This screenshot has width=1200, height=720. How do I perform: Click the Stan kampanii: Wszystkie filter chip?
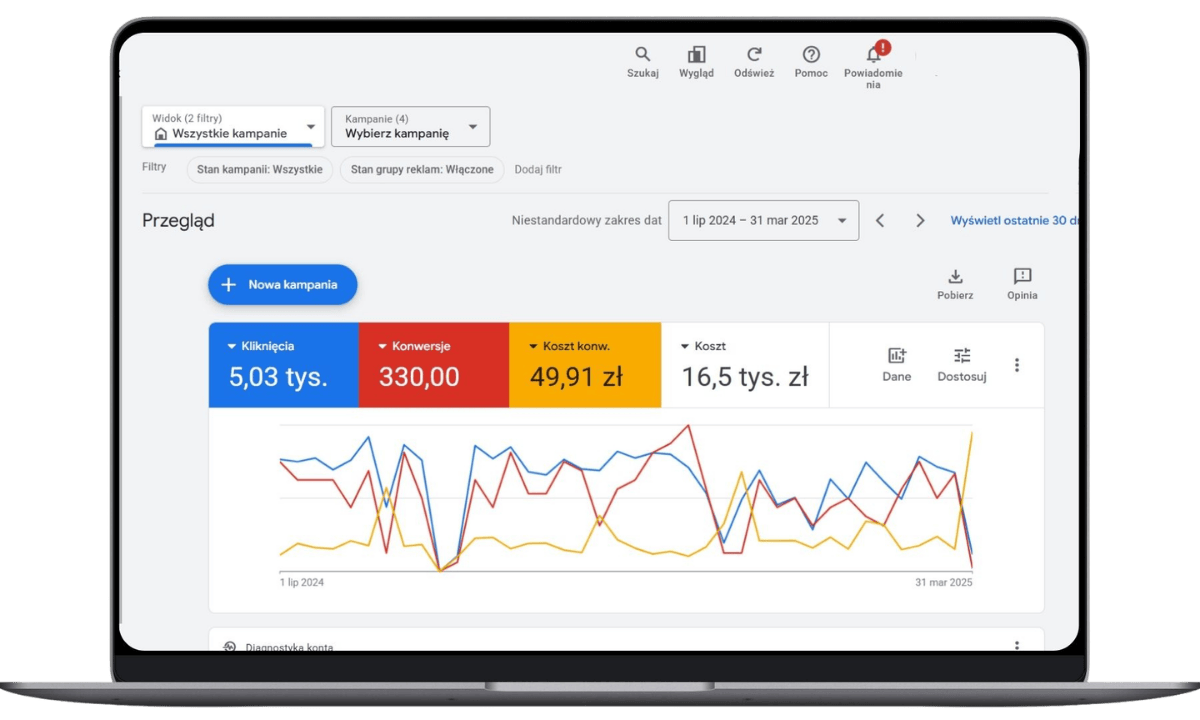259,169
